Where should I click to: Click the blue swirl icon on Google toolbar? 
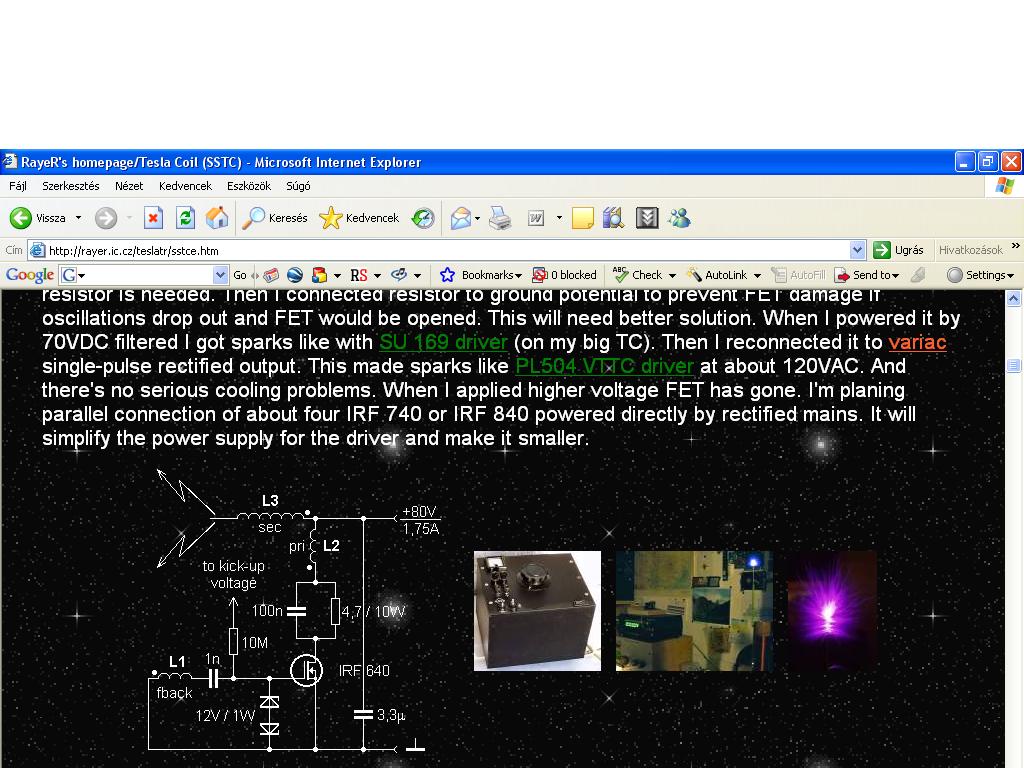pos(399,275)
